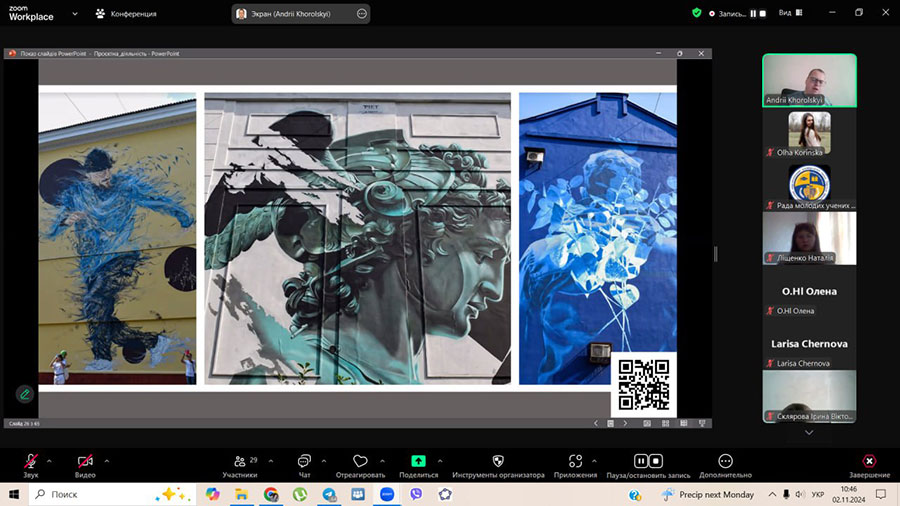This screenshot has width=900, height=506.
Task: Open the Windows Start menu
Action: coord(14,494)
